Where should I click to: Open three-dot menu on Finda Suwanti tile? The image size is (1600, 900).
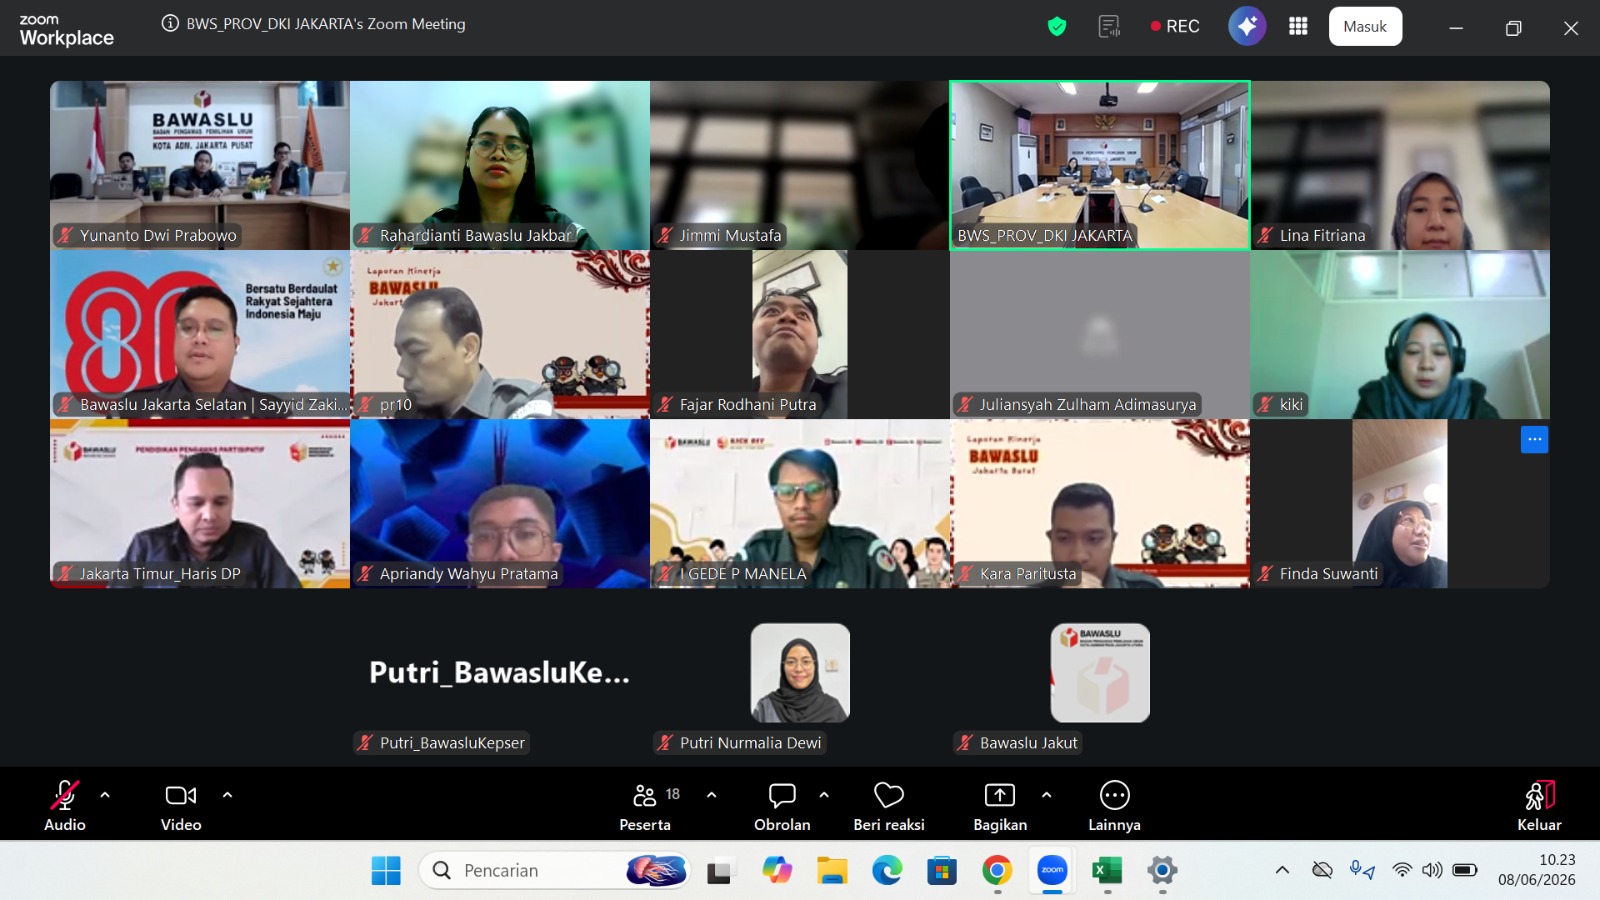1534,439
